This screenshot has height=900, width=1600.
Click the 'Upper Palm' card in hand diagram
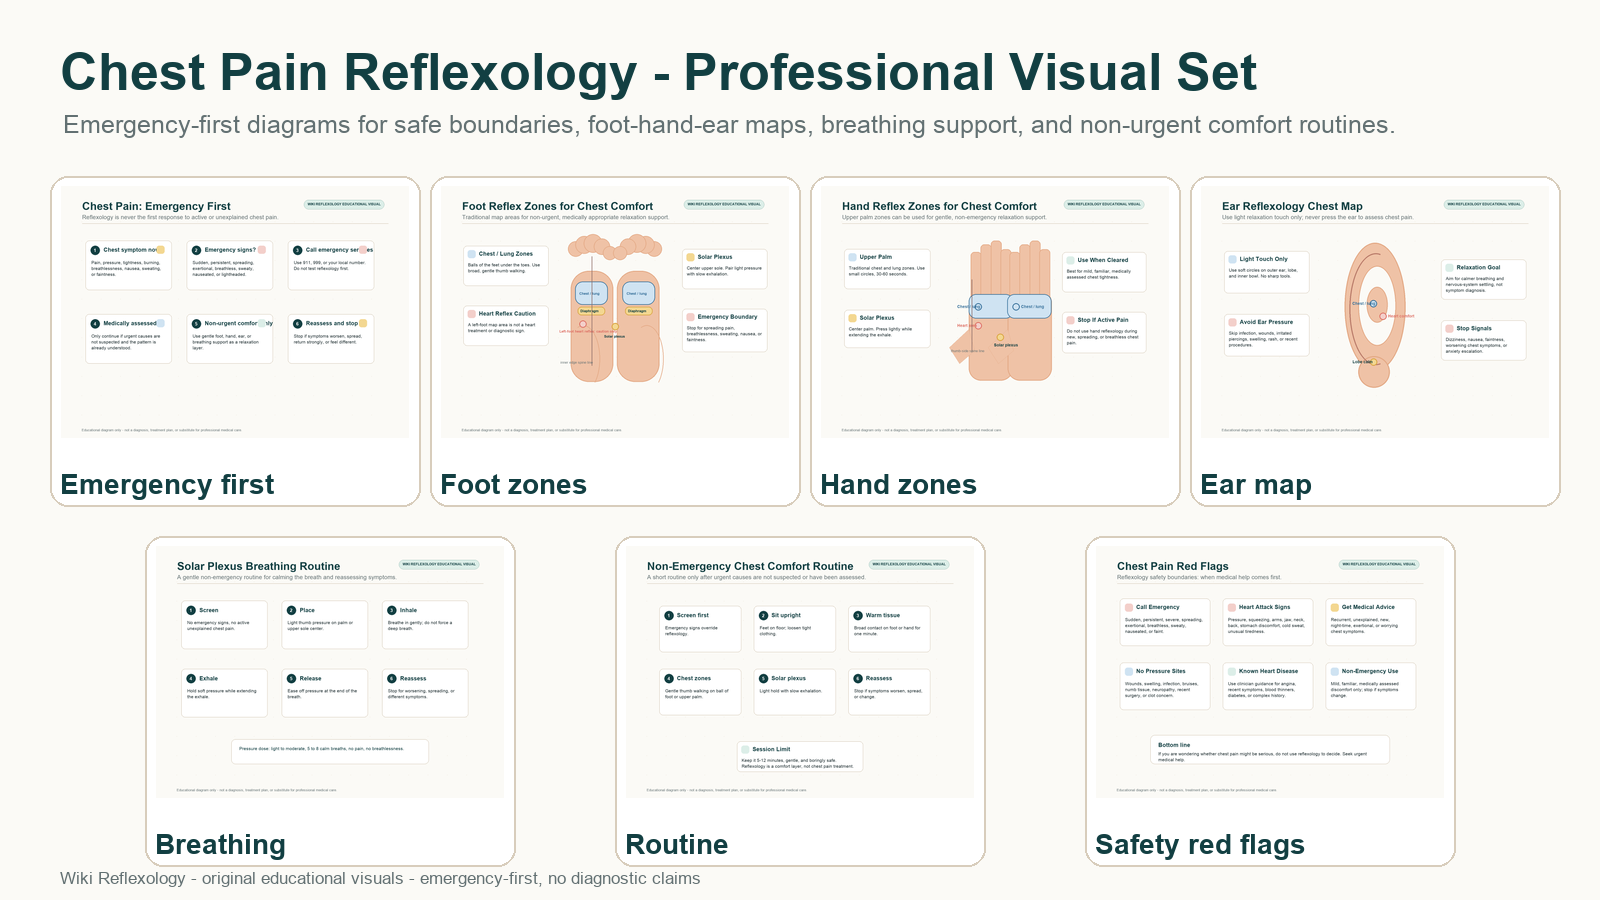click(x=888, y=269)
